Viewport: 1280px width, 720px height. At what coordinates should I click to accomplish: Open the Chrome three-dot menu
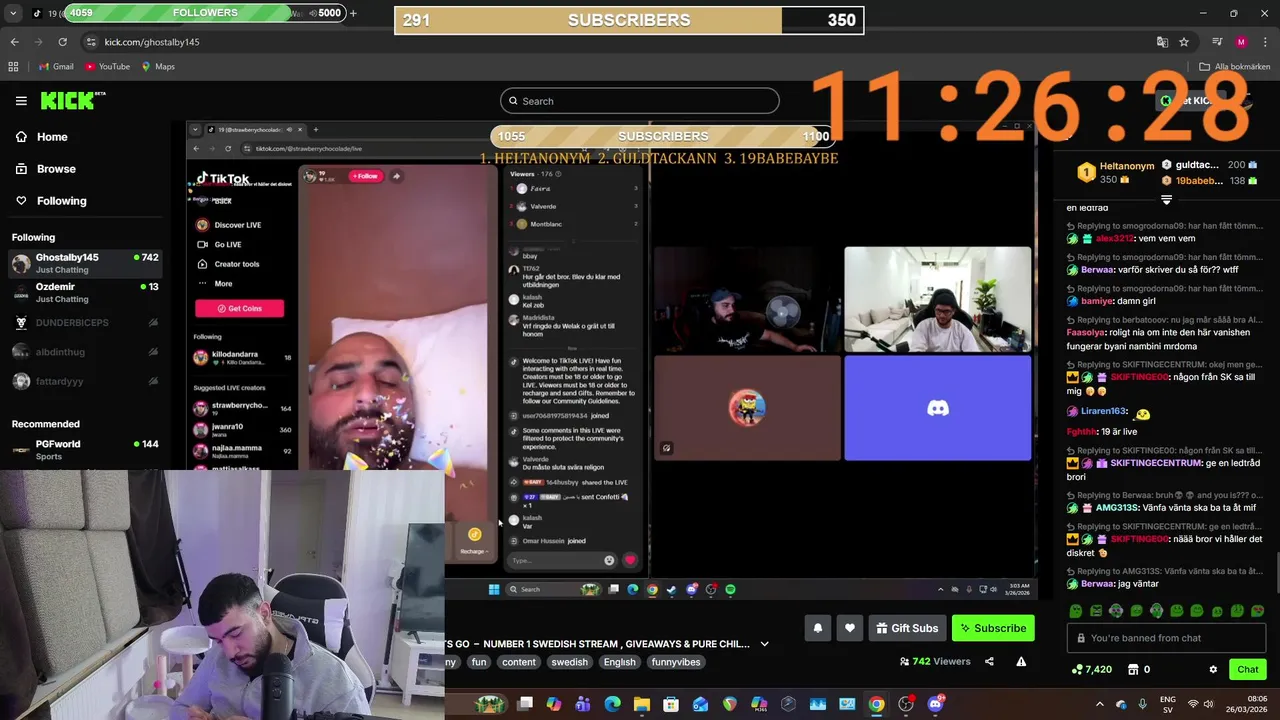1265,42
